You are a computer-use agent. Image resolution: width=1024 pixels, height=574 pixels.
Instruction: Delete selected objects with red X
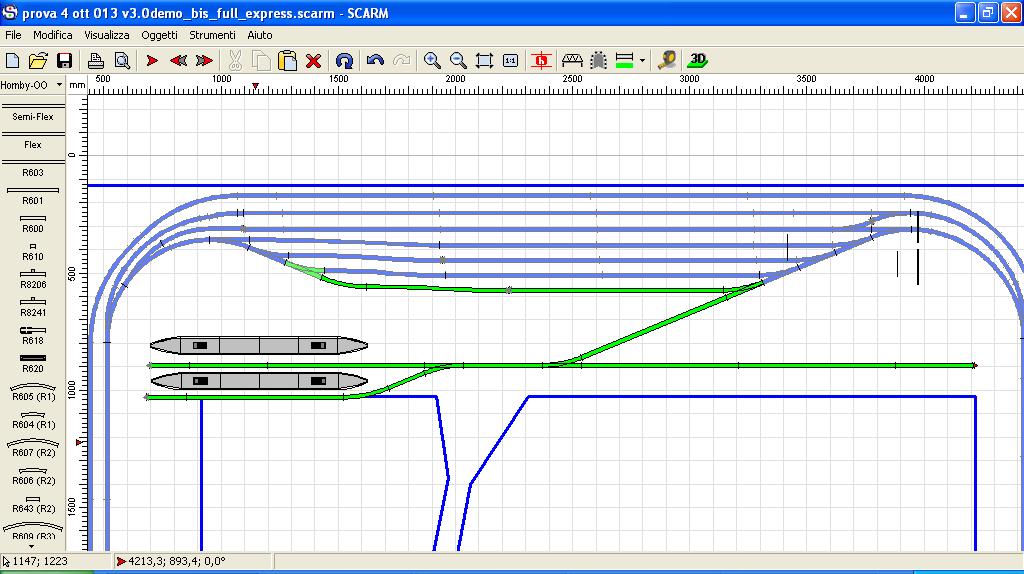313,61
